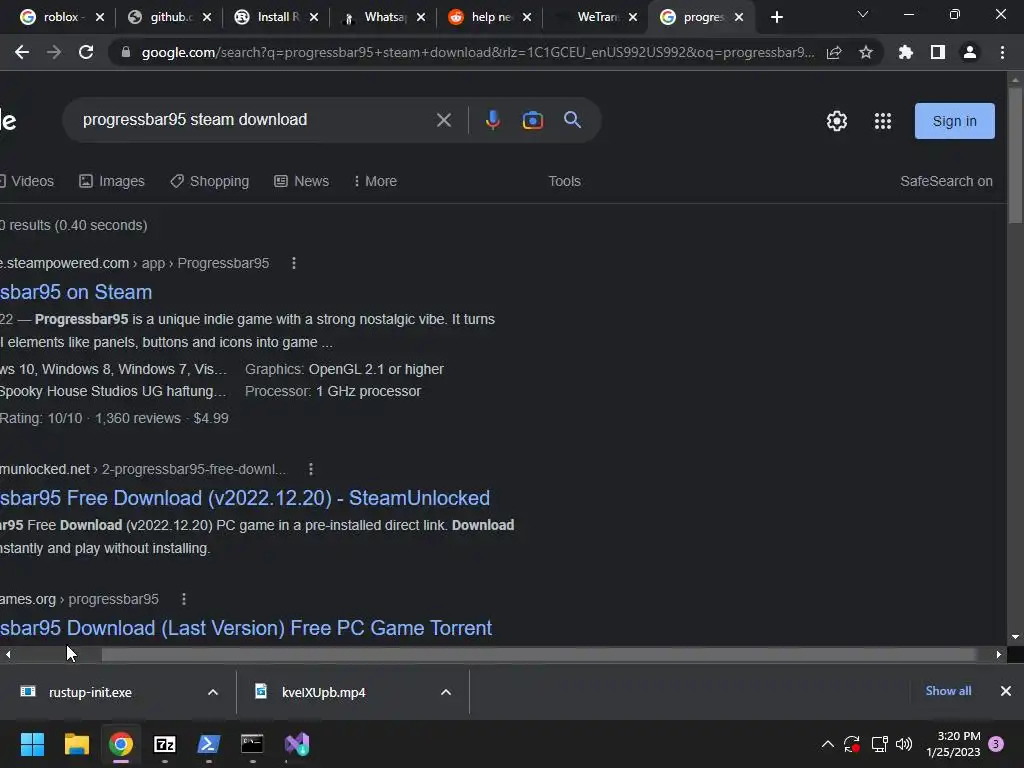Click the Sign in button
The height and width of the screenshot is (768, 1024).
(955, 121)
